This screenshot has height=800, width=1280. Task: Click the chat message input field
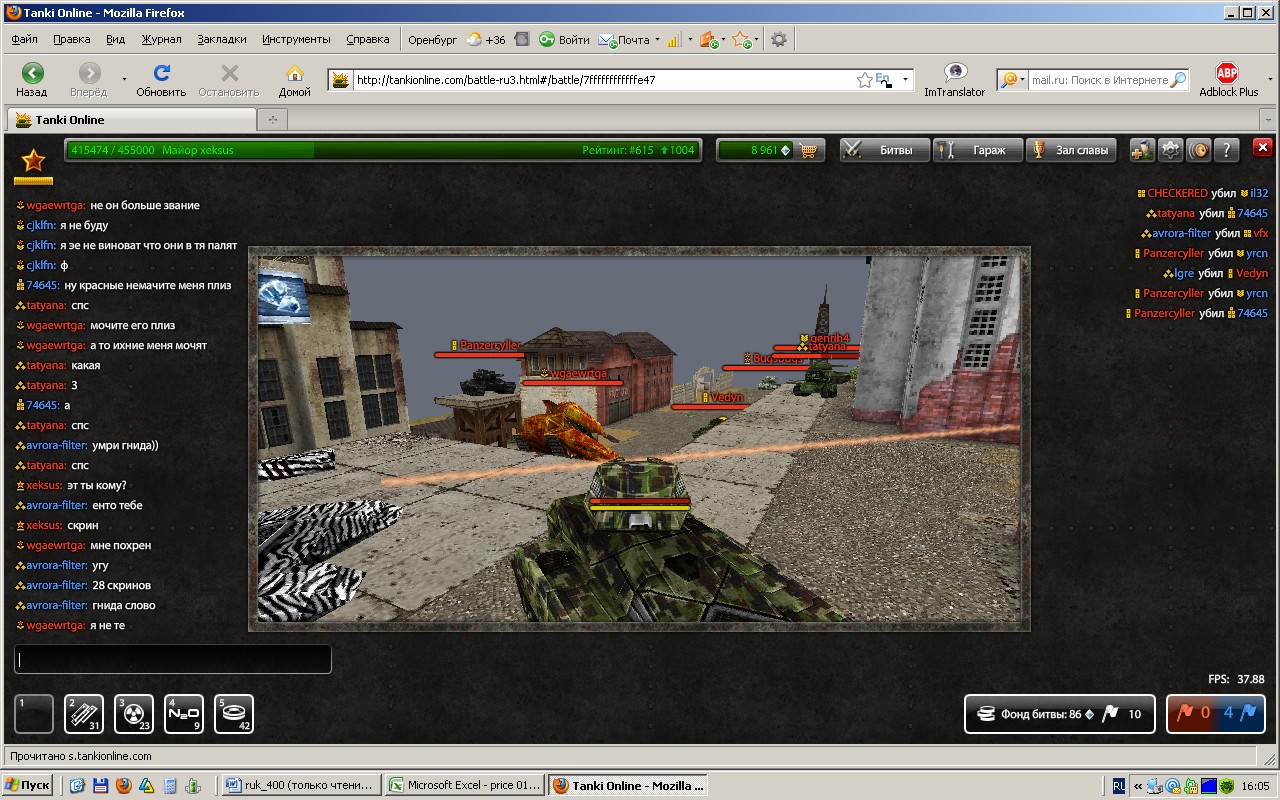(173, 659)
